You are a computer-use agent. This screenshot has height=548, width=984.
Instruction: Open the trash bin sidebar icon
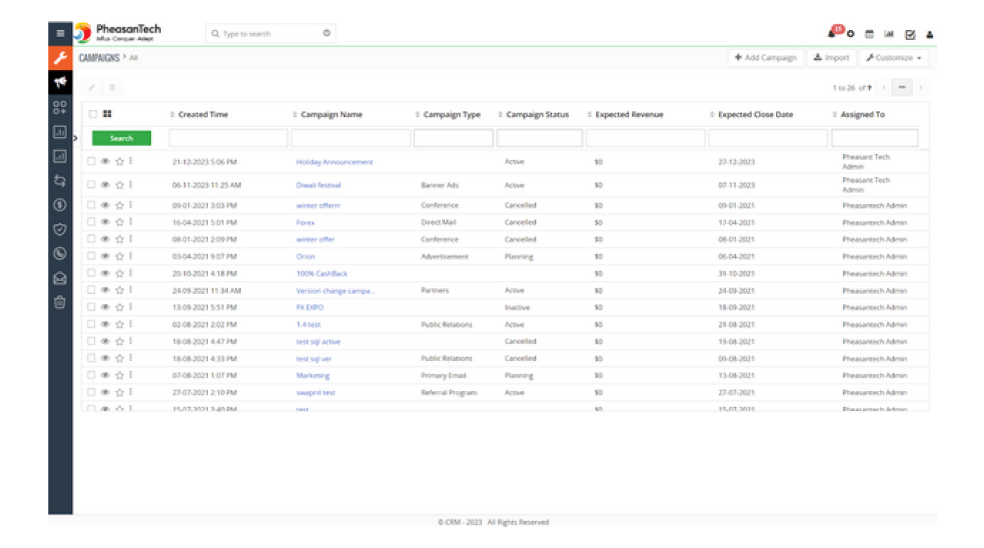[60, 302]
